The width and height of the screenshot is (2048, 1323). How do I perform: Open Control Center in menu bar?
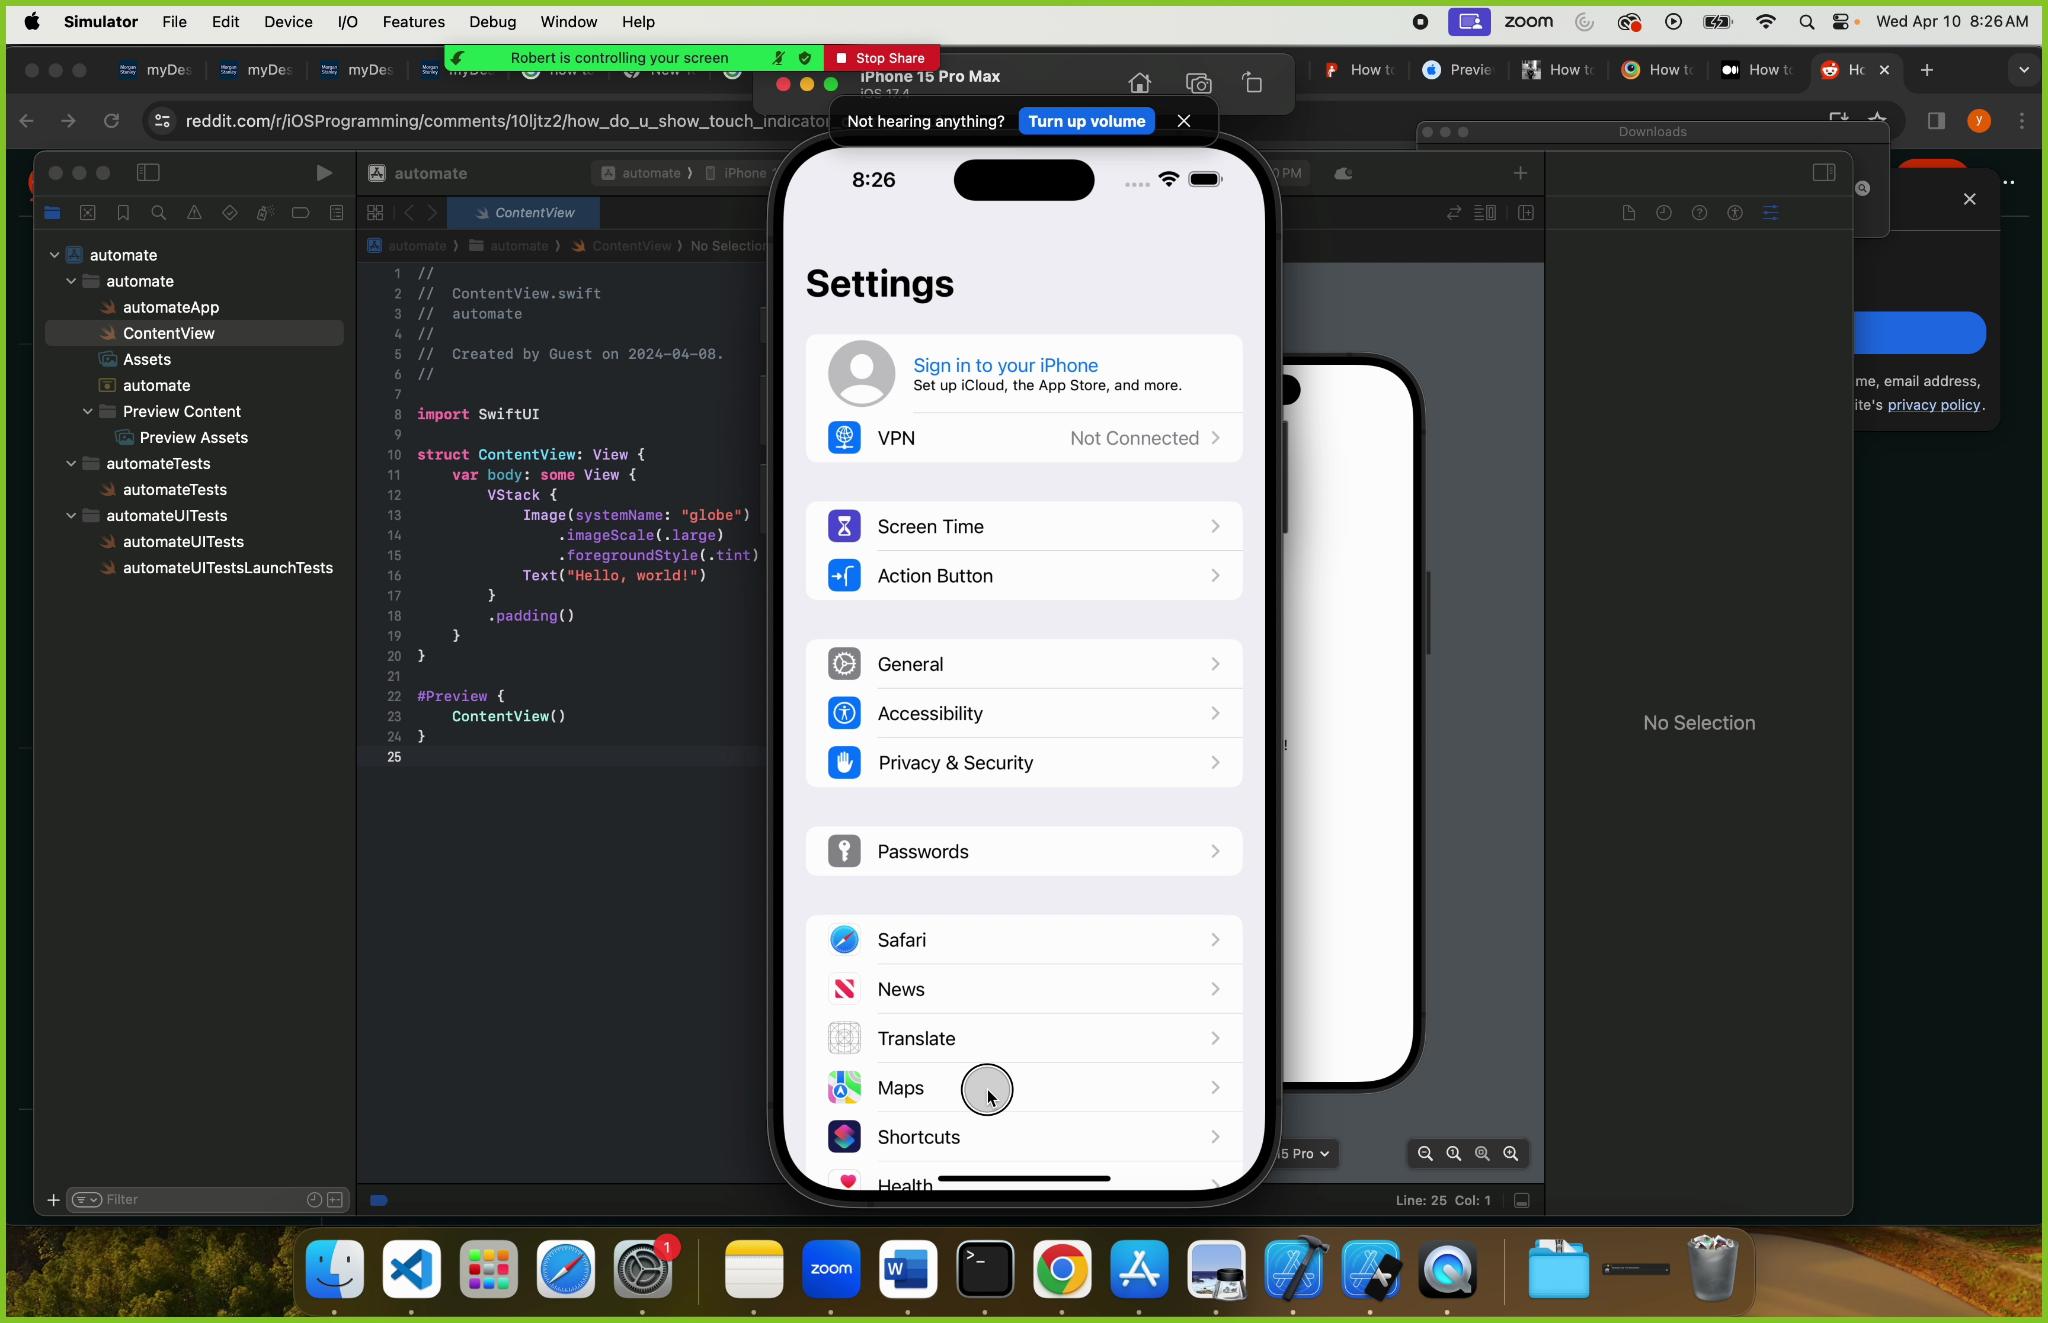(1841, 21)
